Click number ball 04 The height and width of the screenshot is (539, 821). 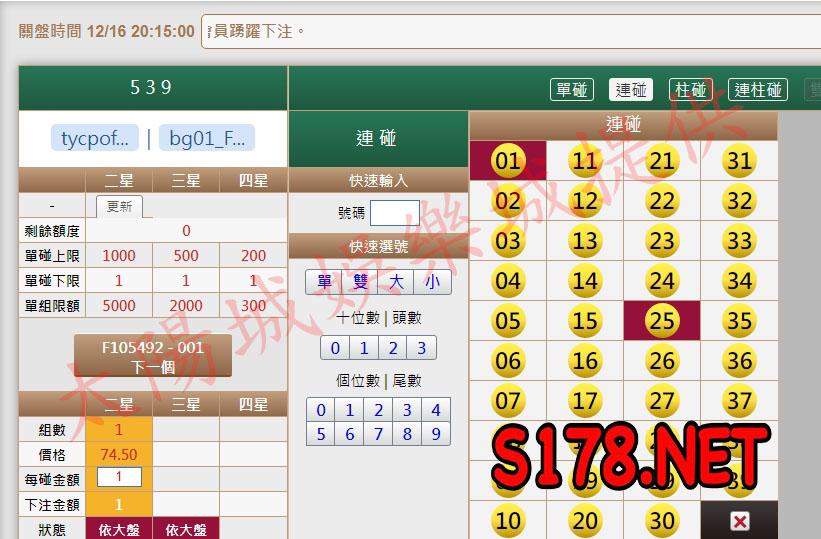(x=508, y=281)
